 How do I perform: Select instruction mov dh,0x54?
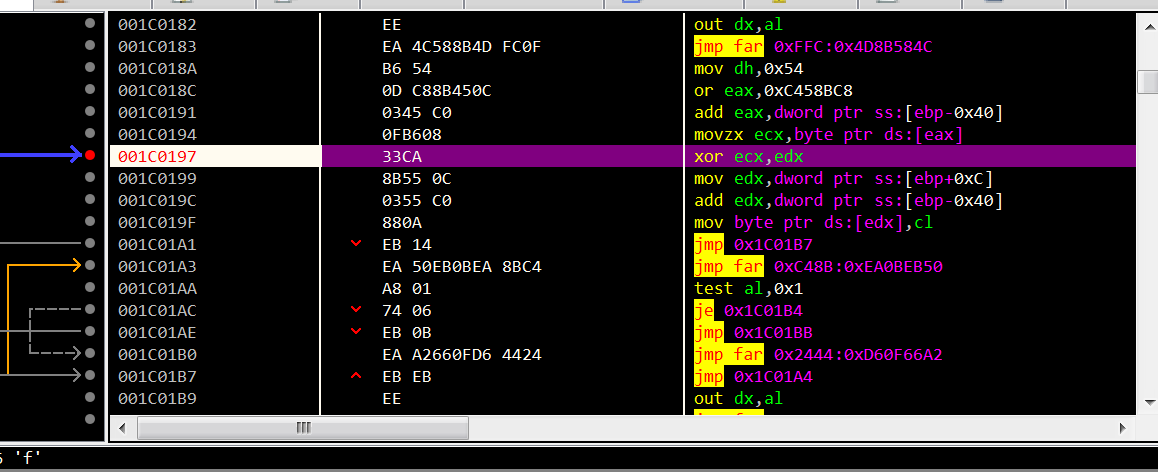coord(748,69)
